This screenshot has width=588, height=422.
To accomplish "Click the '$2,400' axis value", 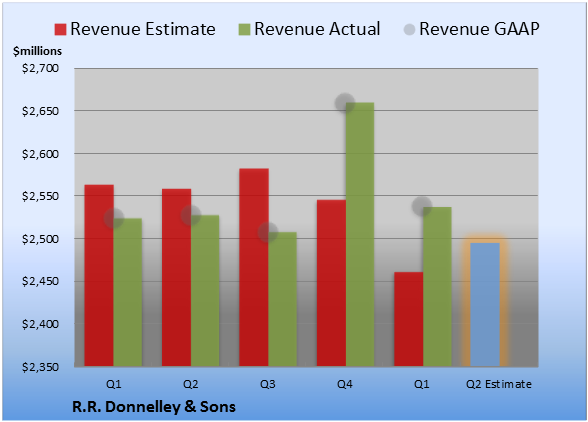I will click(40, 324).
